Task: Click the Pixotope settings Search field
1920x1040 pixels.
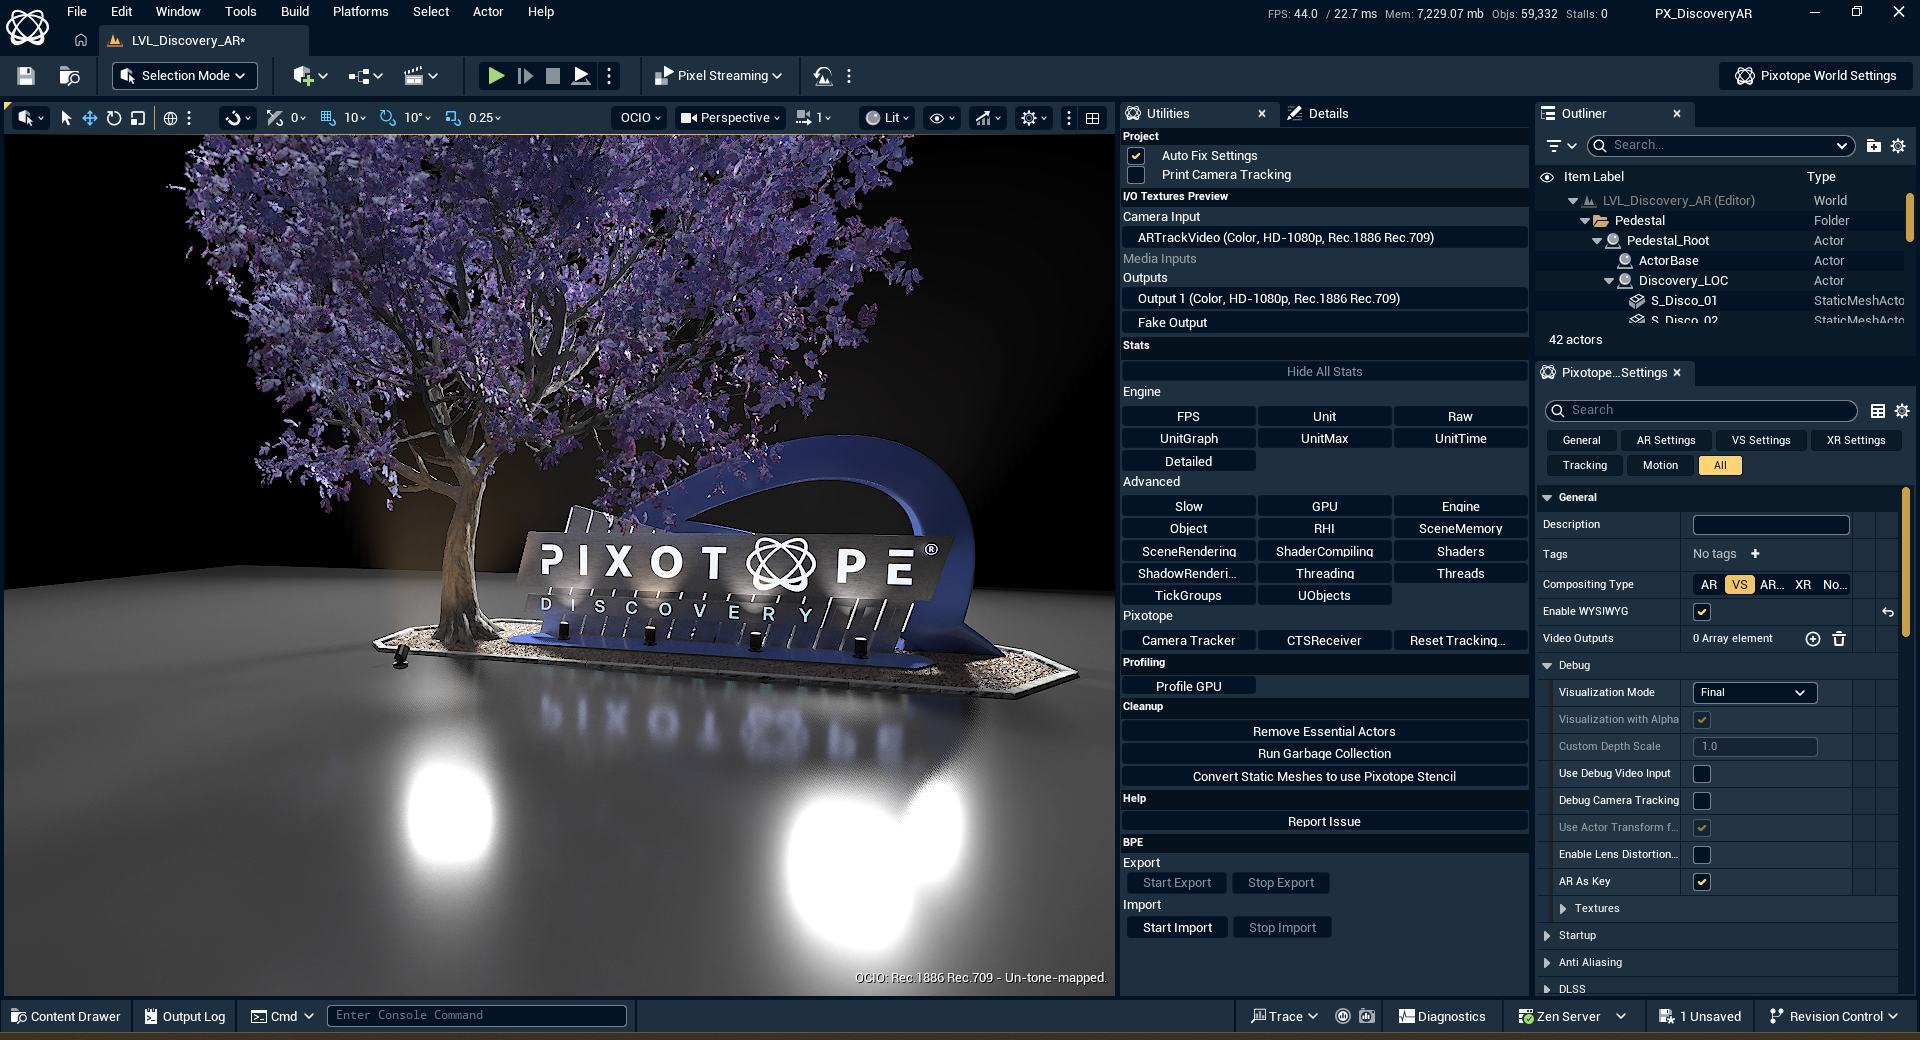Action: click(1701, 411)
